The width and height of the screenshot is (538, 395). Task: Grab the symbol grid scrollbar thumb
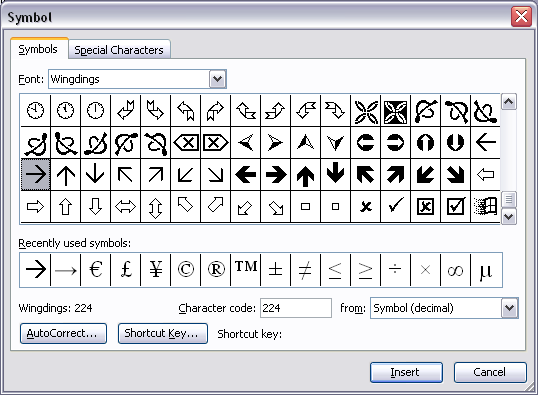[509, 199]
